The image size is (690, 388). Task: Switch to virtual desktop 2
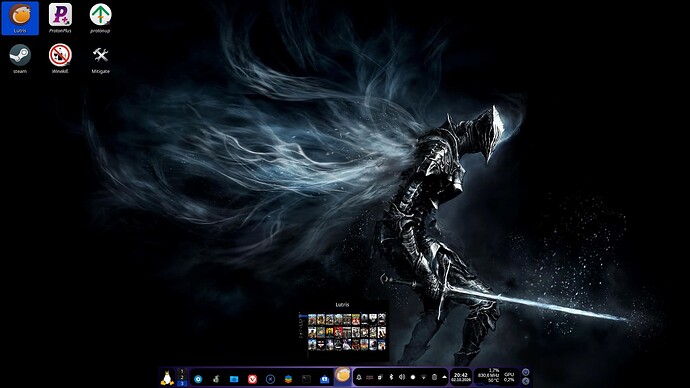click(182, 377)
